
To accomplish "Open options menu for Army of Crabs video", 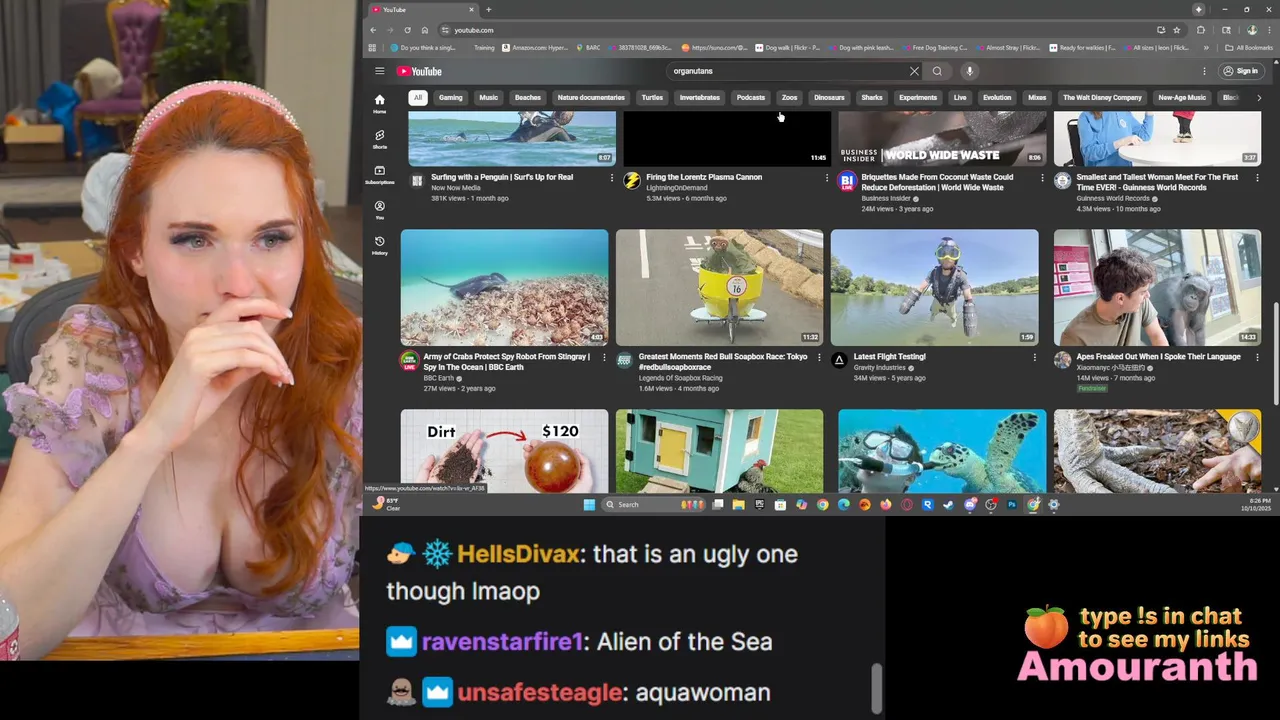I will click(x=604, y=357).
